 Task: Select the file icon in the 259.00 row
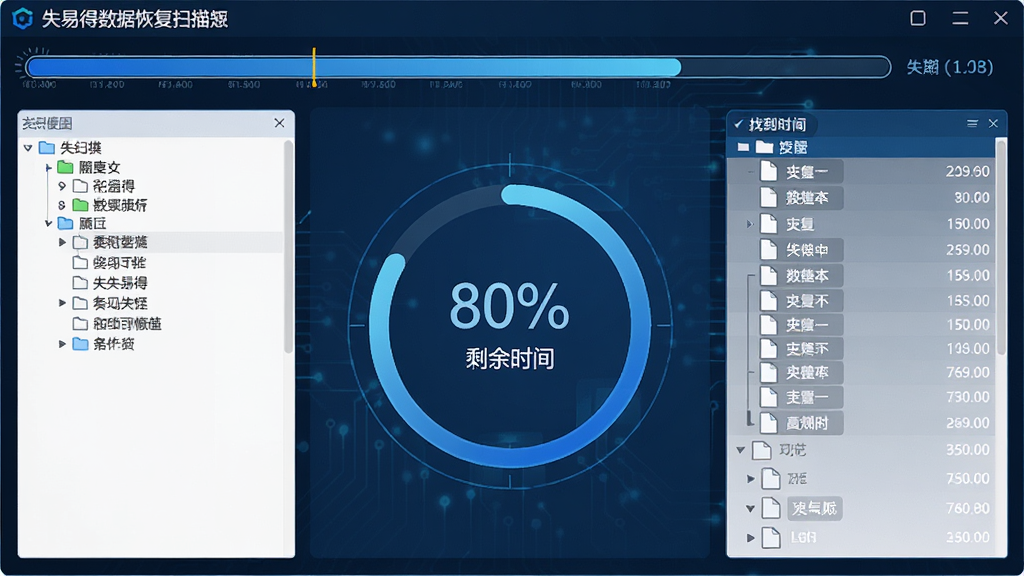pos(769,249)
